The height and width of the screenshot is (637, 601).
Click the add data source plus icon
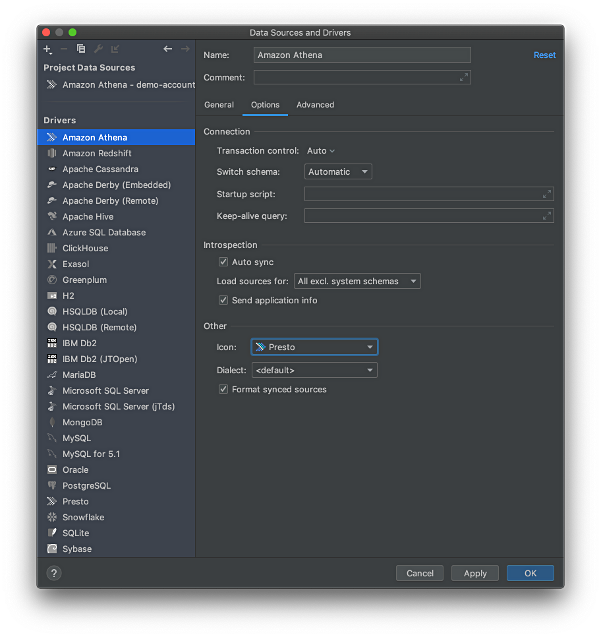(48, 49)
